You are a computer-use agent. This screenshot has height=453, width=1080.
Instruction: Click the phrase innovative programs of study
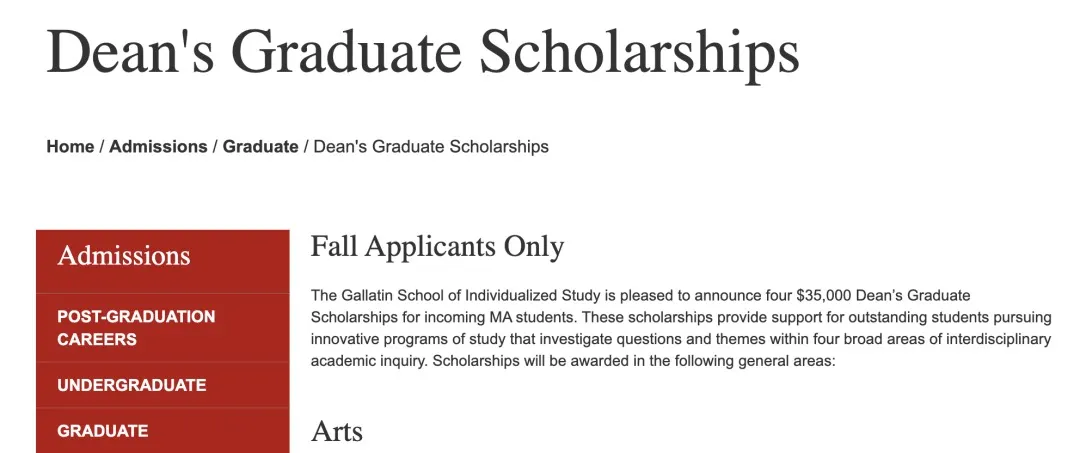point(402,339)
